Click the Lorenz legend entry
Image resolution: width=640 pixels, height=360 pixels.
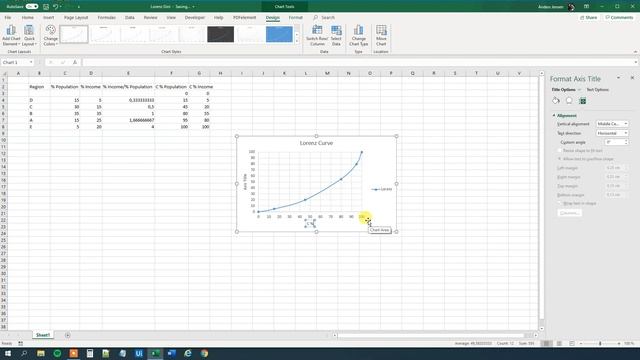pos(382,189)
